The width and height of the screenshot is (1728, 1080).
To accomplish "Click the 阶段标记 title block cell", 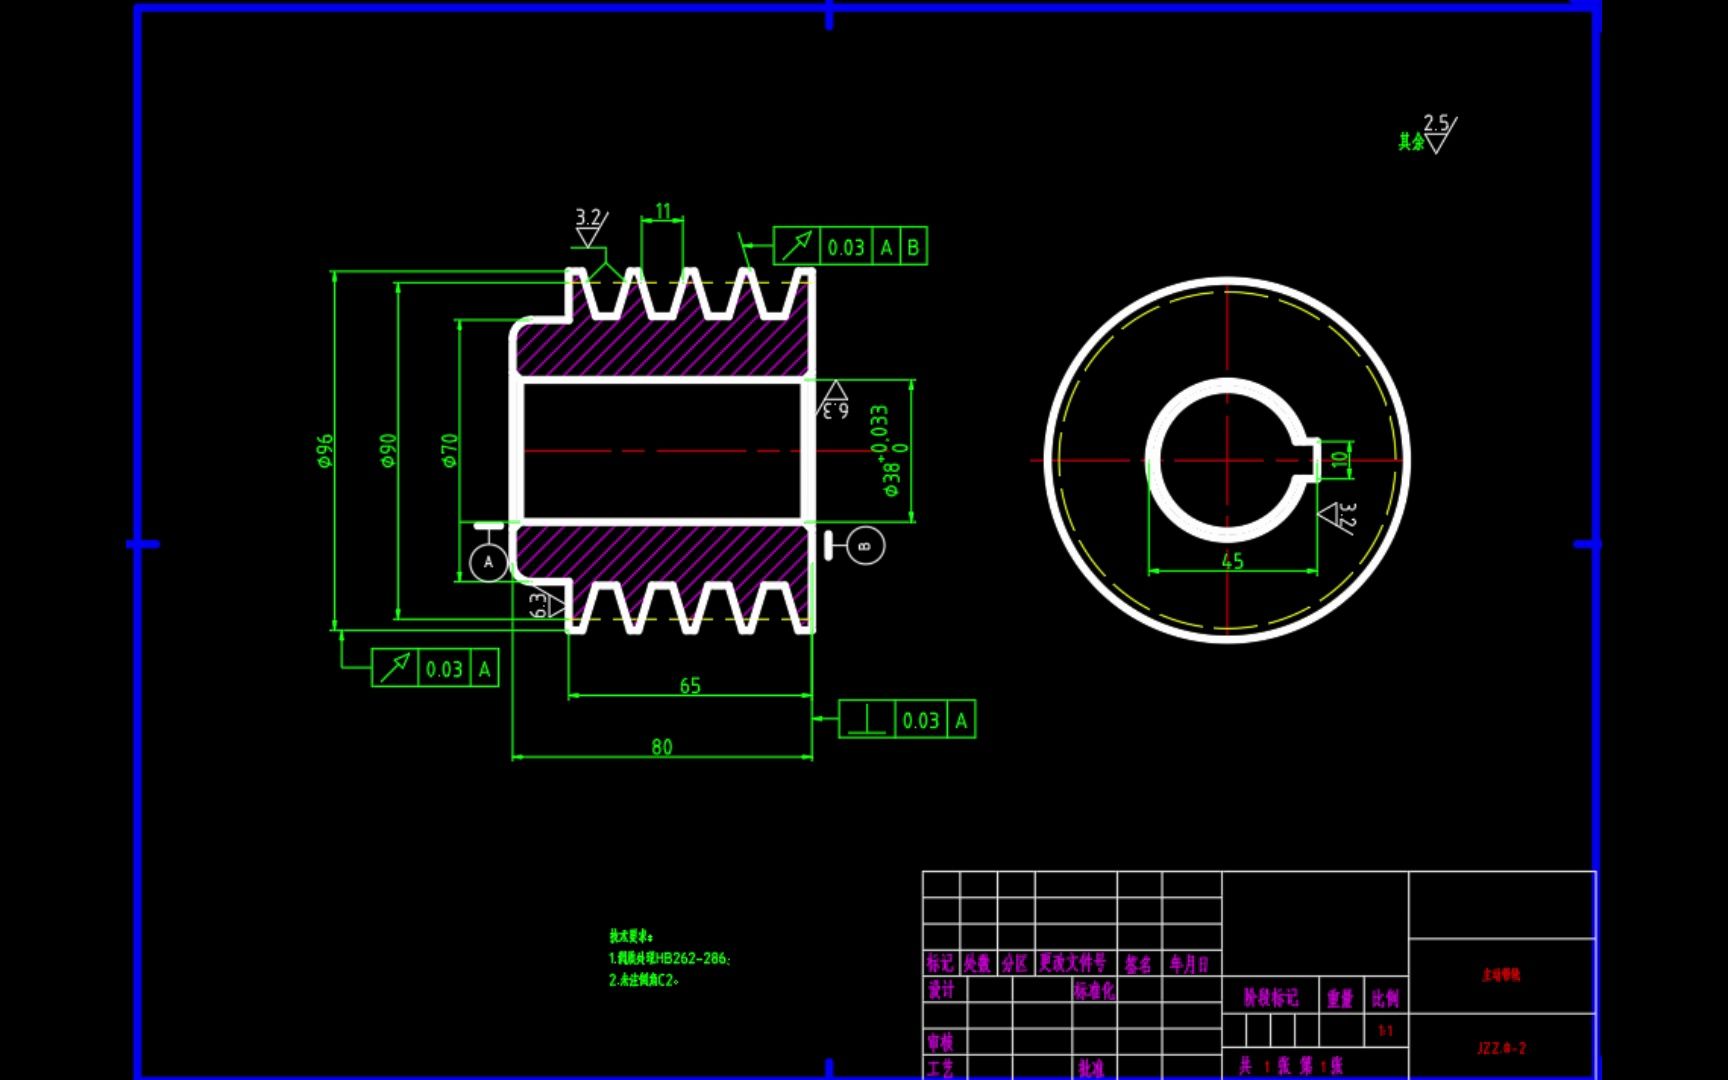I will click(1271, 997).
